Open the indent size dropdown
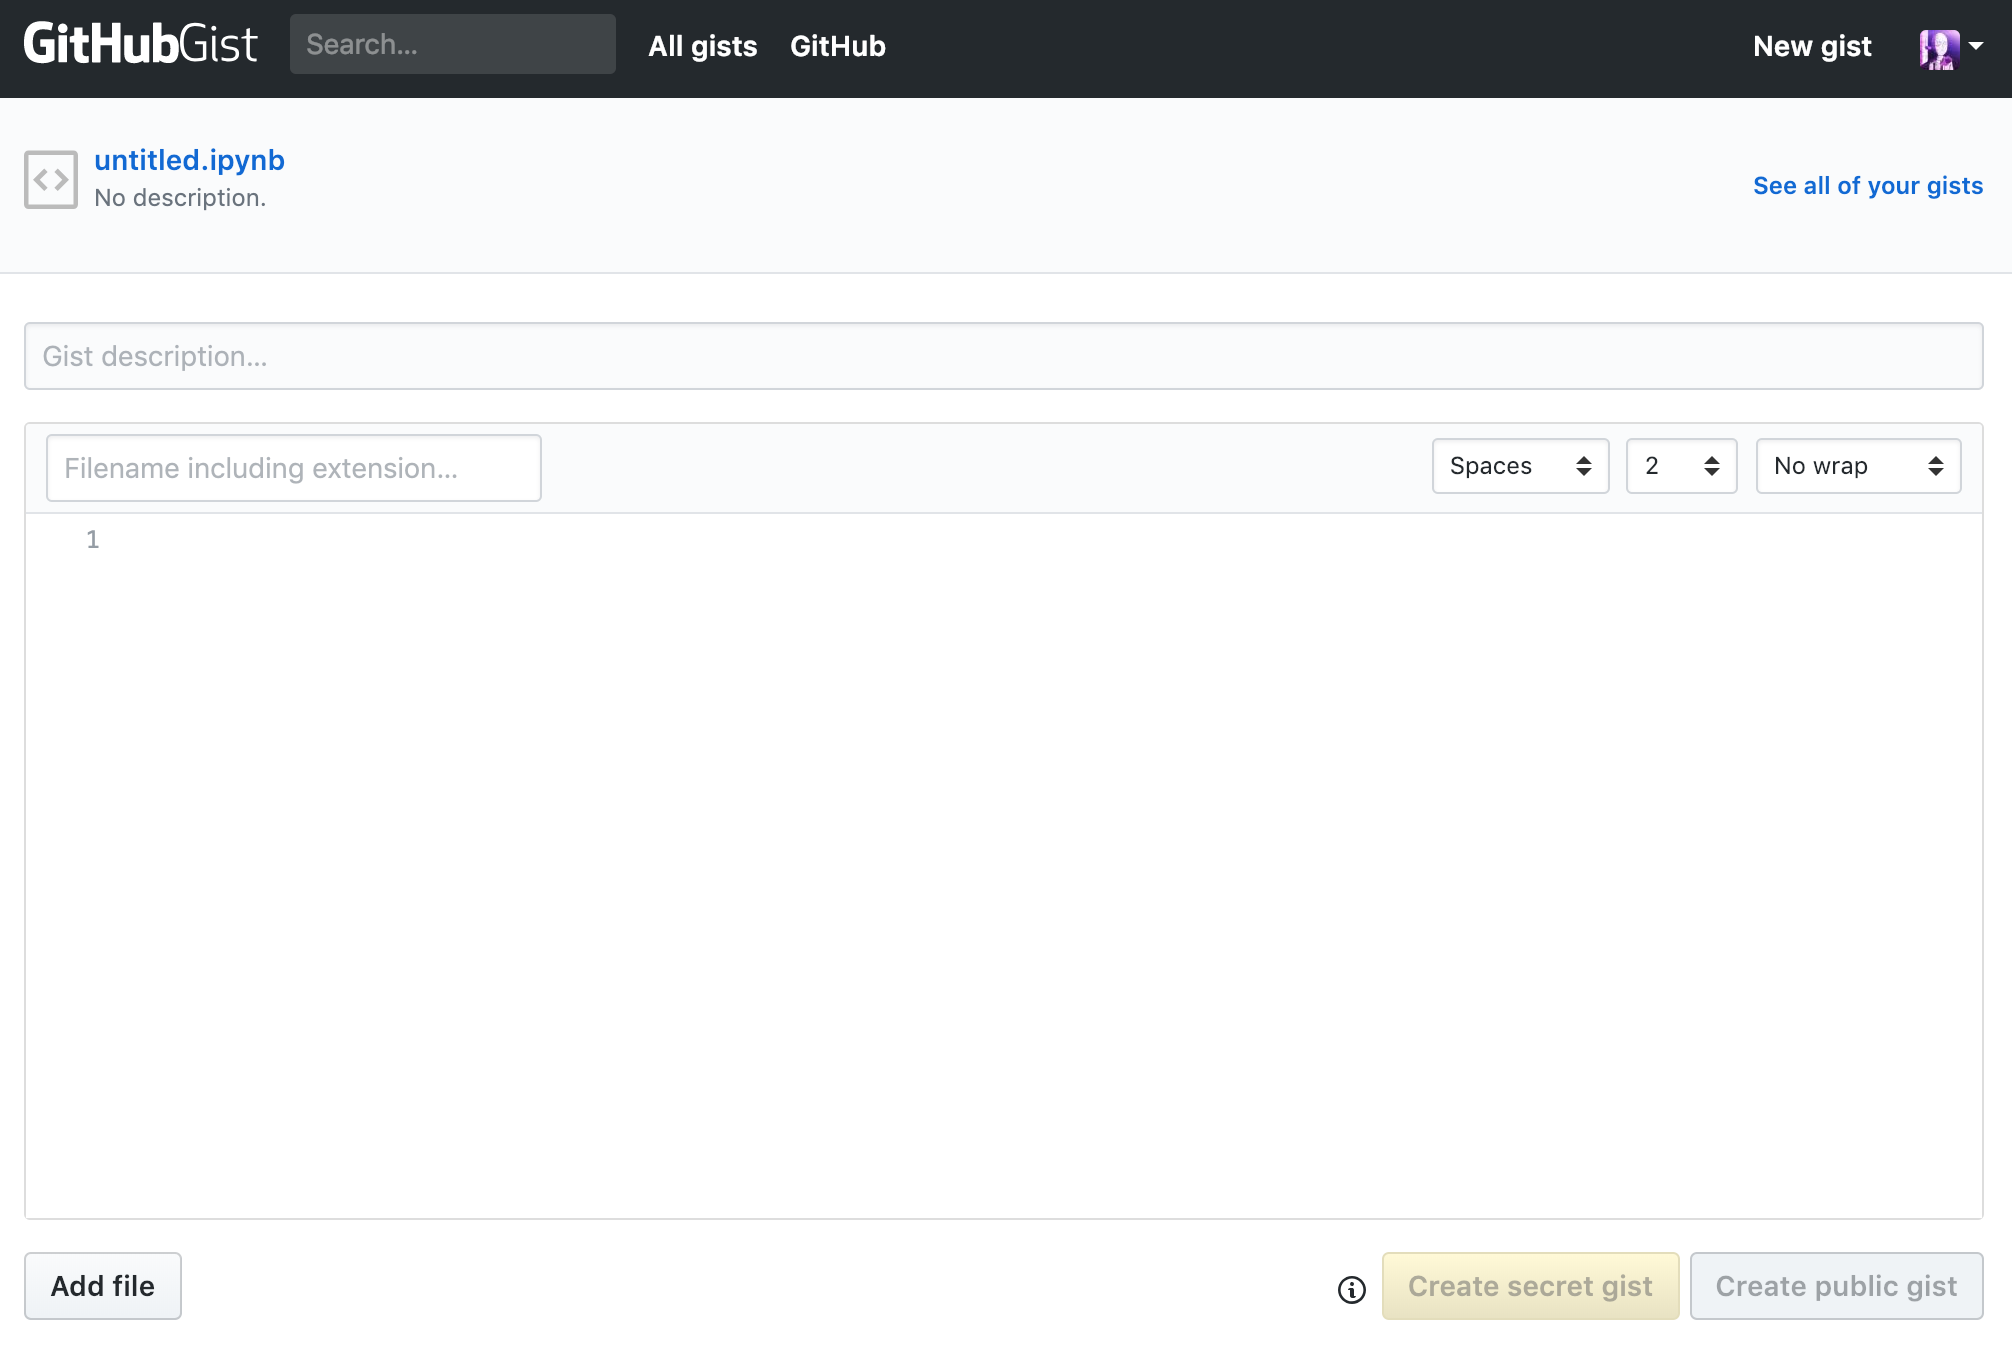The width and height of the screenshot is (2012, 1348). click(1681, 466)
